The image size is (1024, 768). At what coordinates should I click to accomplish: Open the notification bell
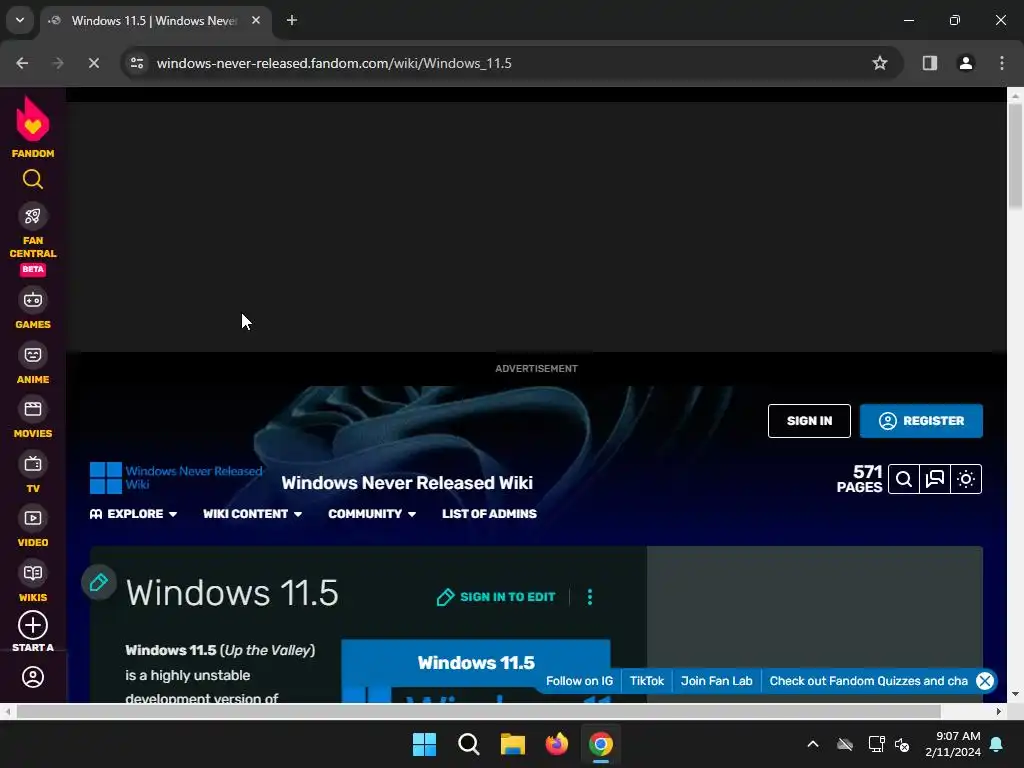point(997,744)
